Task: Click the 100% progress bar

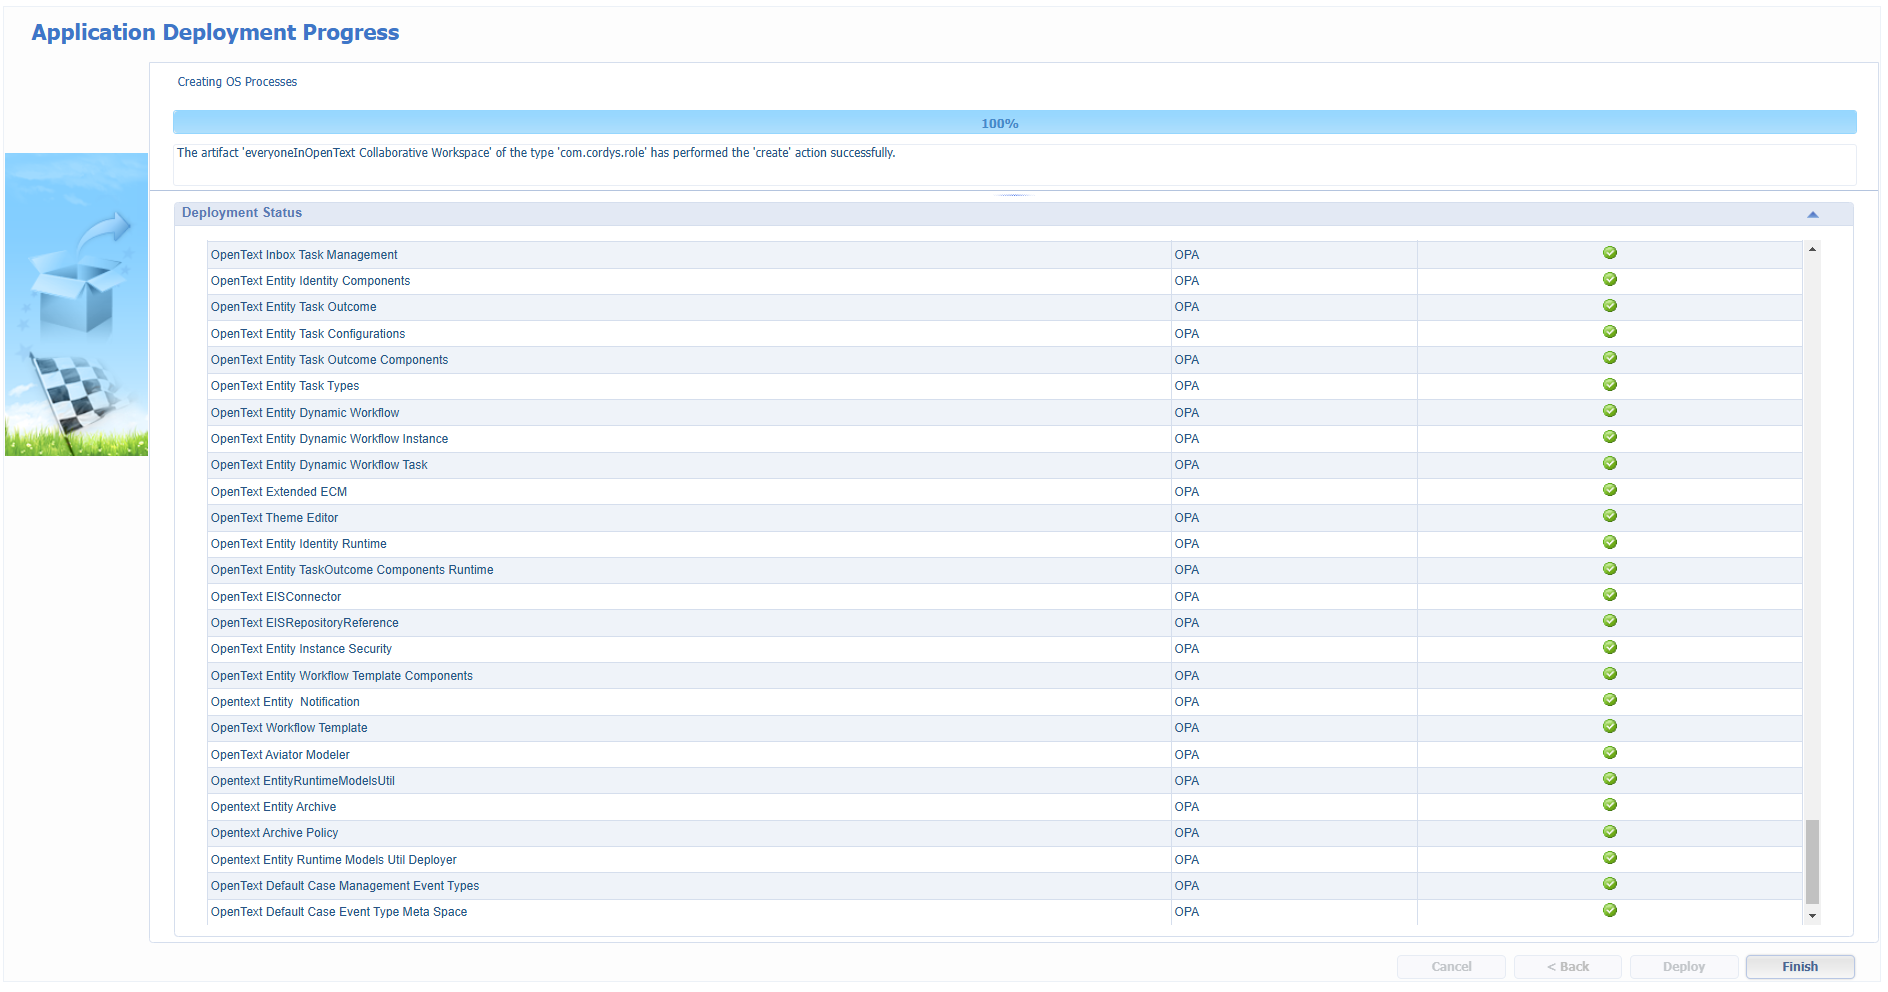Action: pyautogui.click(x=1015, y=123)
